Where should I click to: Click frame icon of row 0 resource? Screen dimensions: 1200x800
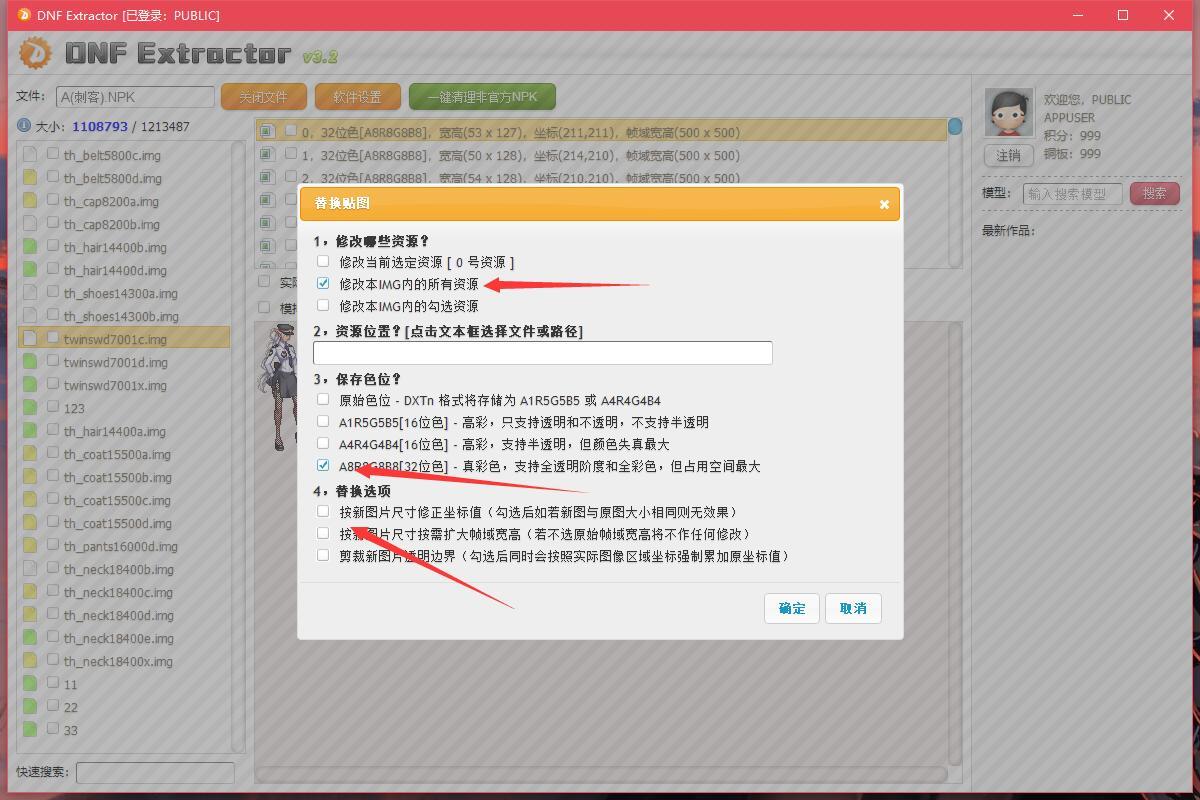(267, 132)
